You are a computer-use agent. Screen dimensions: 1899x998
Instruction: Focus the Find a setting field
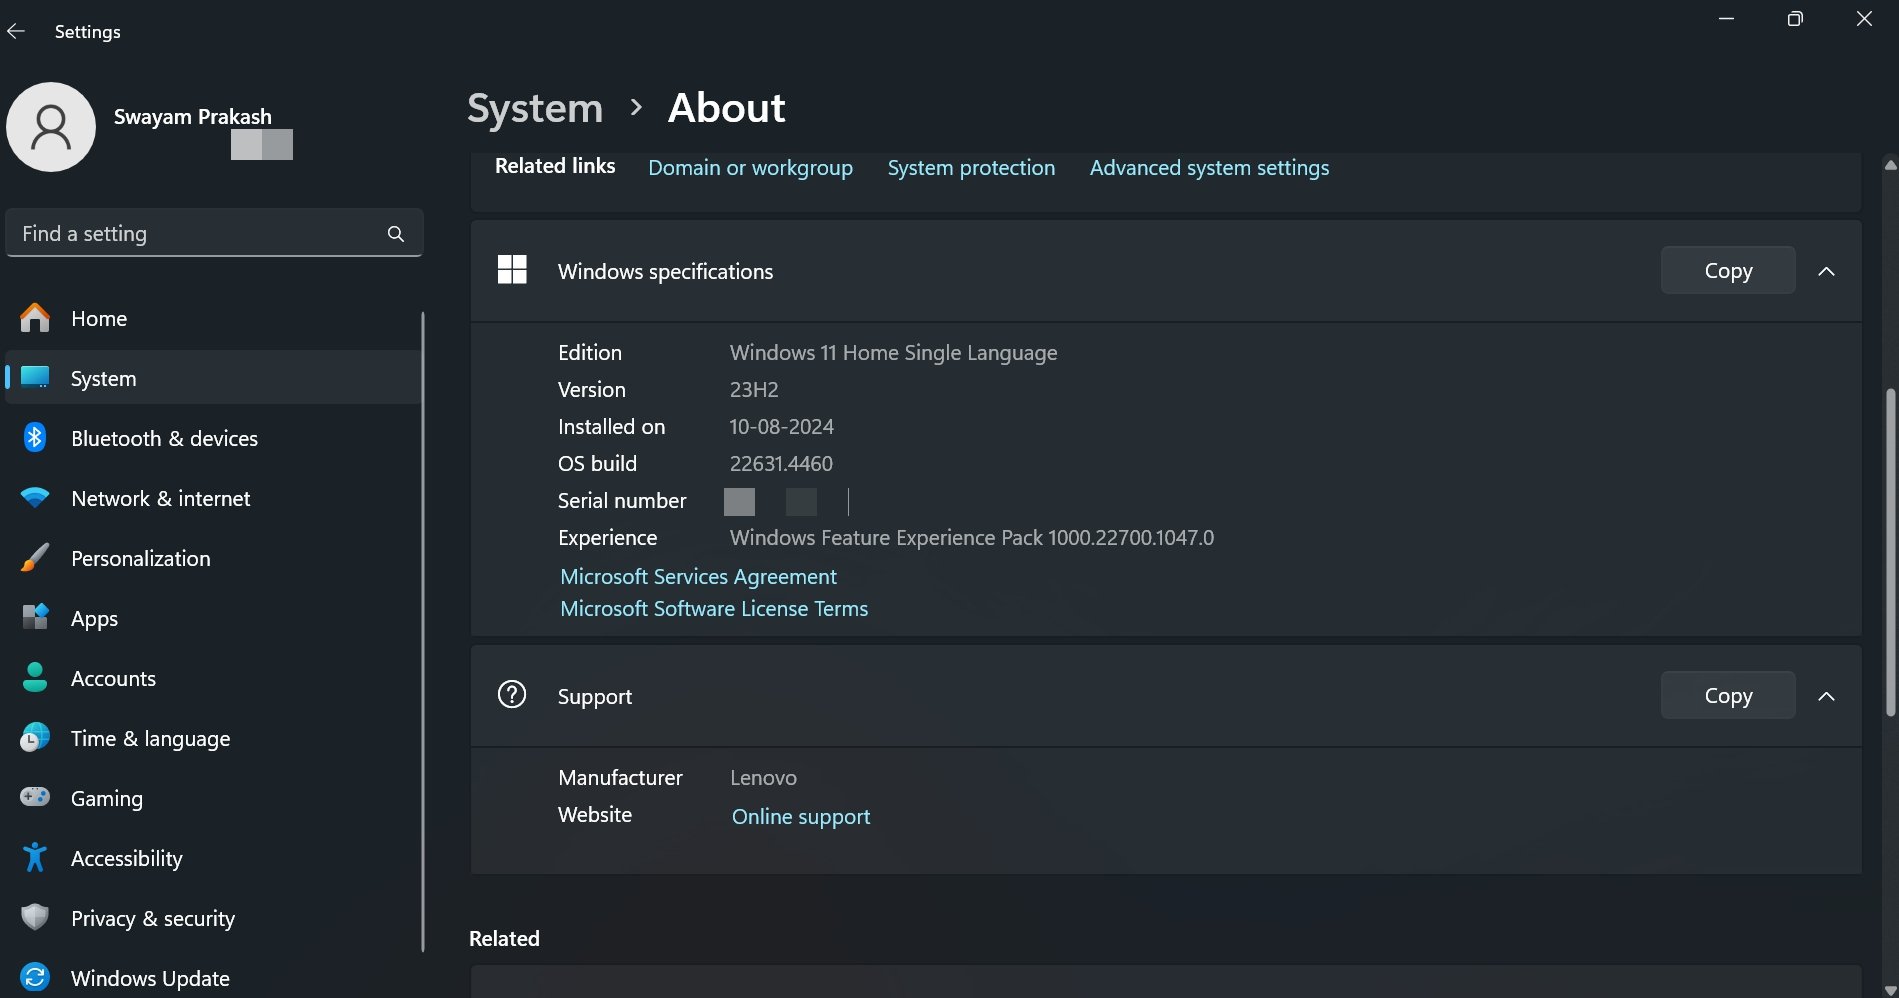tap(214, 233)
